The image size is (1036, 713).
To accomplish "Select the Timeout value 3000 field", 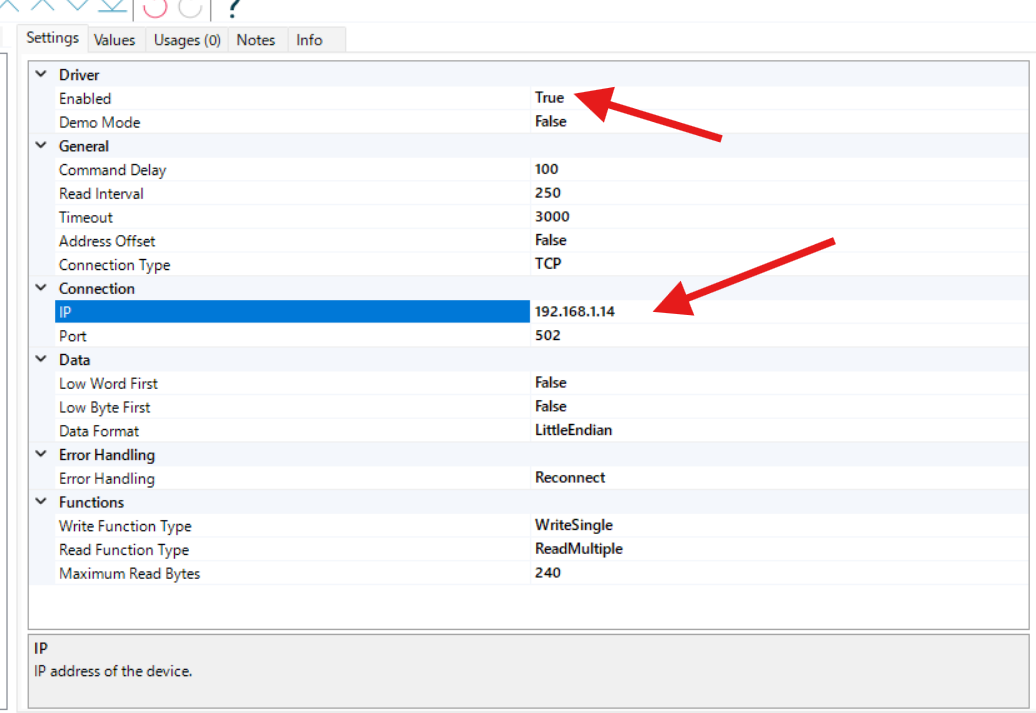I will click(552, 217).
